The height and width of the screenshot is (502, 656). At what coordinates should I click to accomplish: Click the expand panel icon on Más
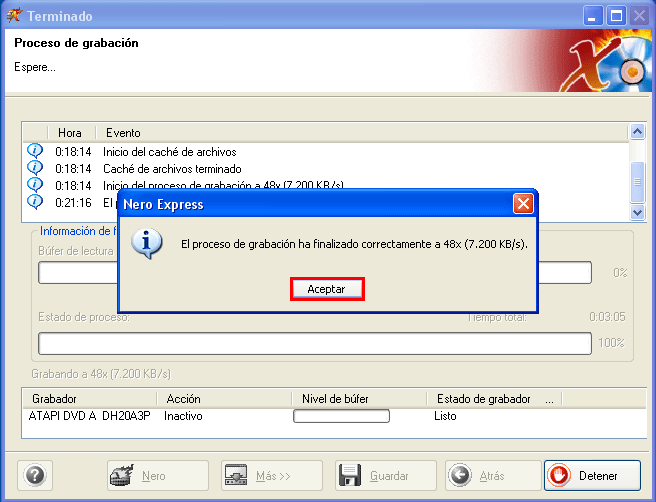pos(236,475)
